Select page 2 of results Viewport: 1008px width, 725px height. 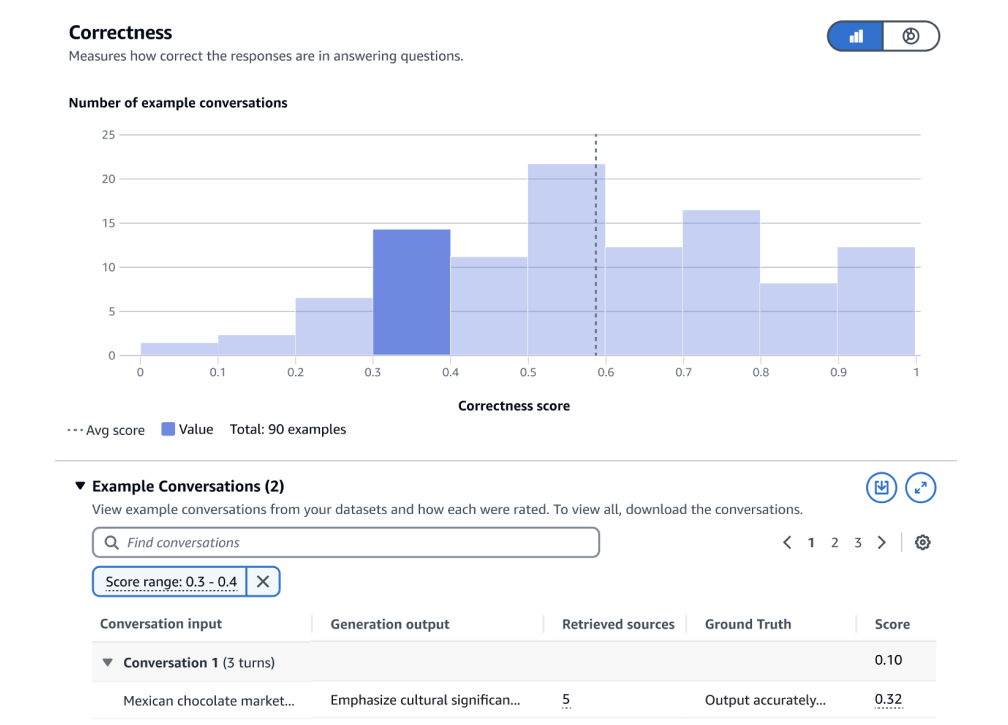(x=834, y=542)
